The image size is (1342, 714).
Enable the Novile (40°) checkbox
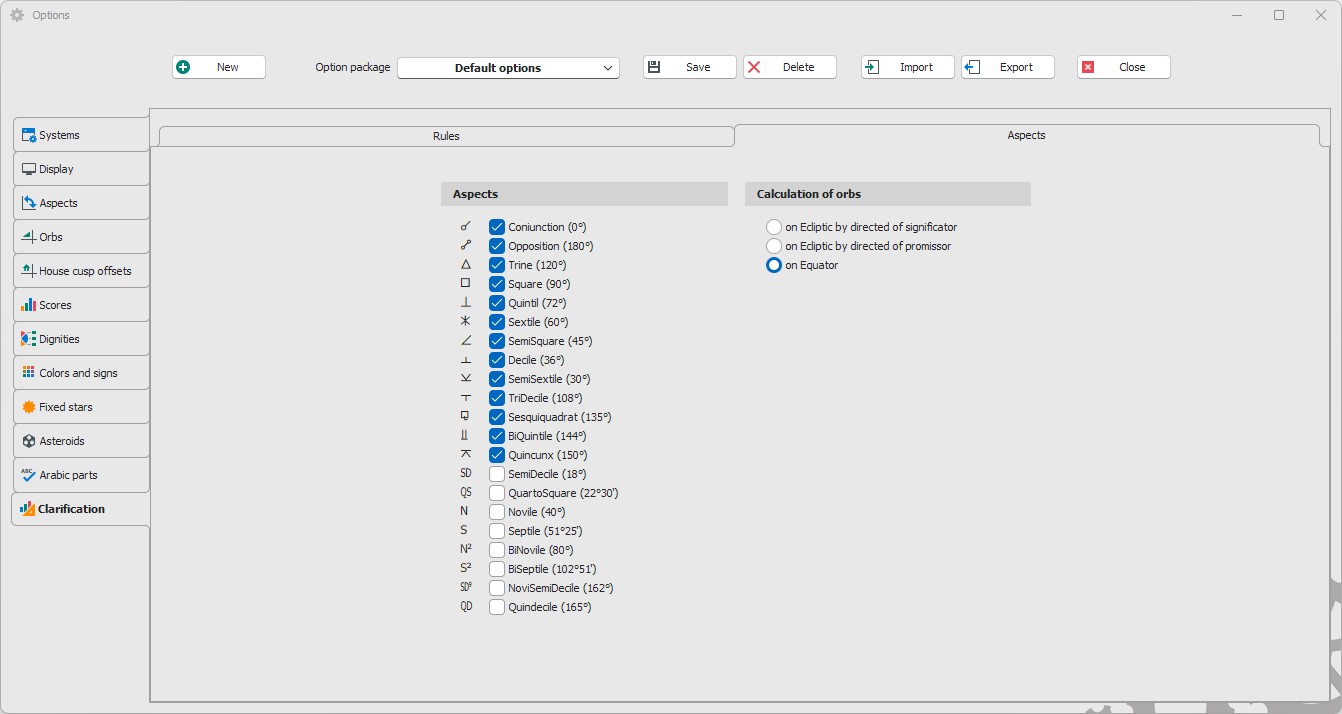[497, 512]
